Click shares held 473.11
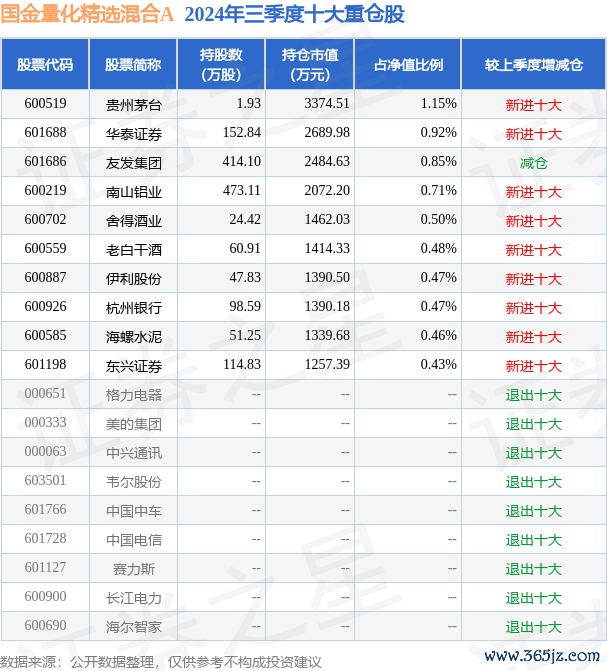The width and height of the screenshot is (607, 671). click(241, 190)
